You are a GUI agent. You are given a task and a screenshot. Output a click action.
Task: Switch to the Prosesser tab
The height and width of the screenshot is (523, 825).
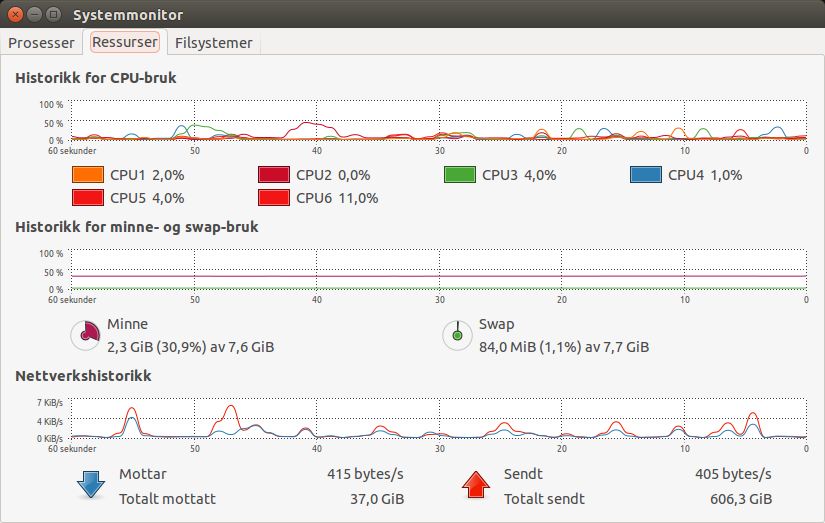tap(41, 43)
